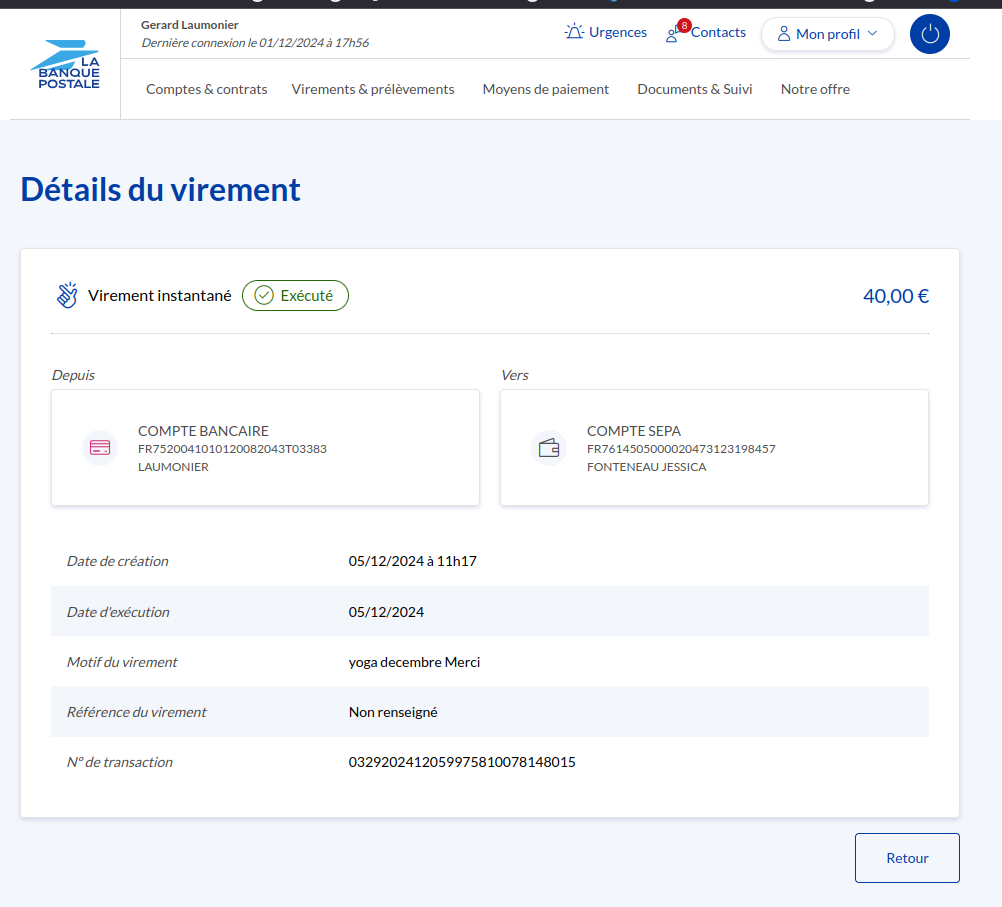Open Comptes & contrats menu

pos(206,89)
